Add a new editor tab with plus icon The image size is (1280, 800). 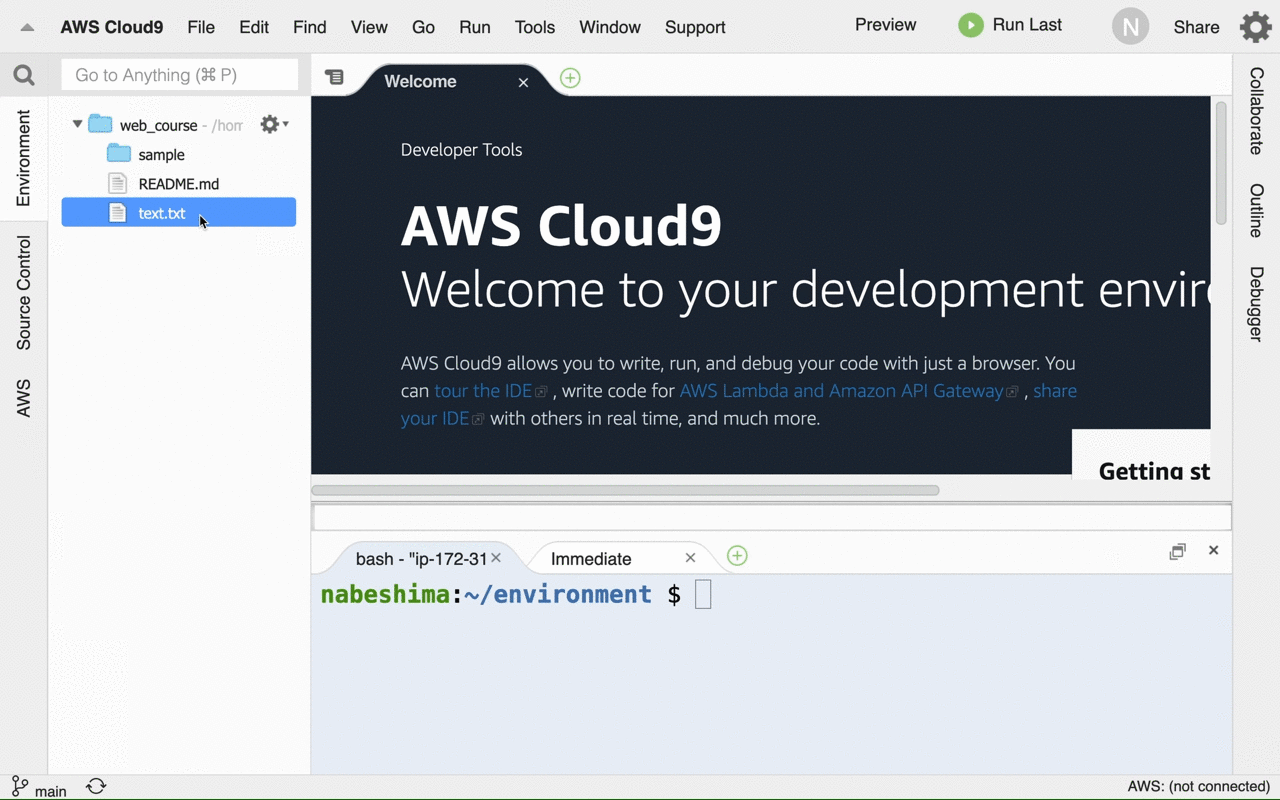coord(570,78)
